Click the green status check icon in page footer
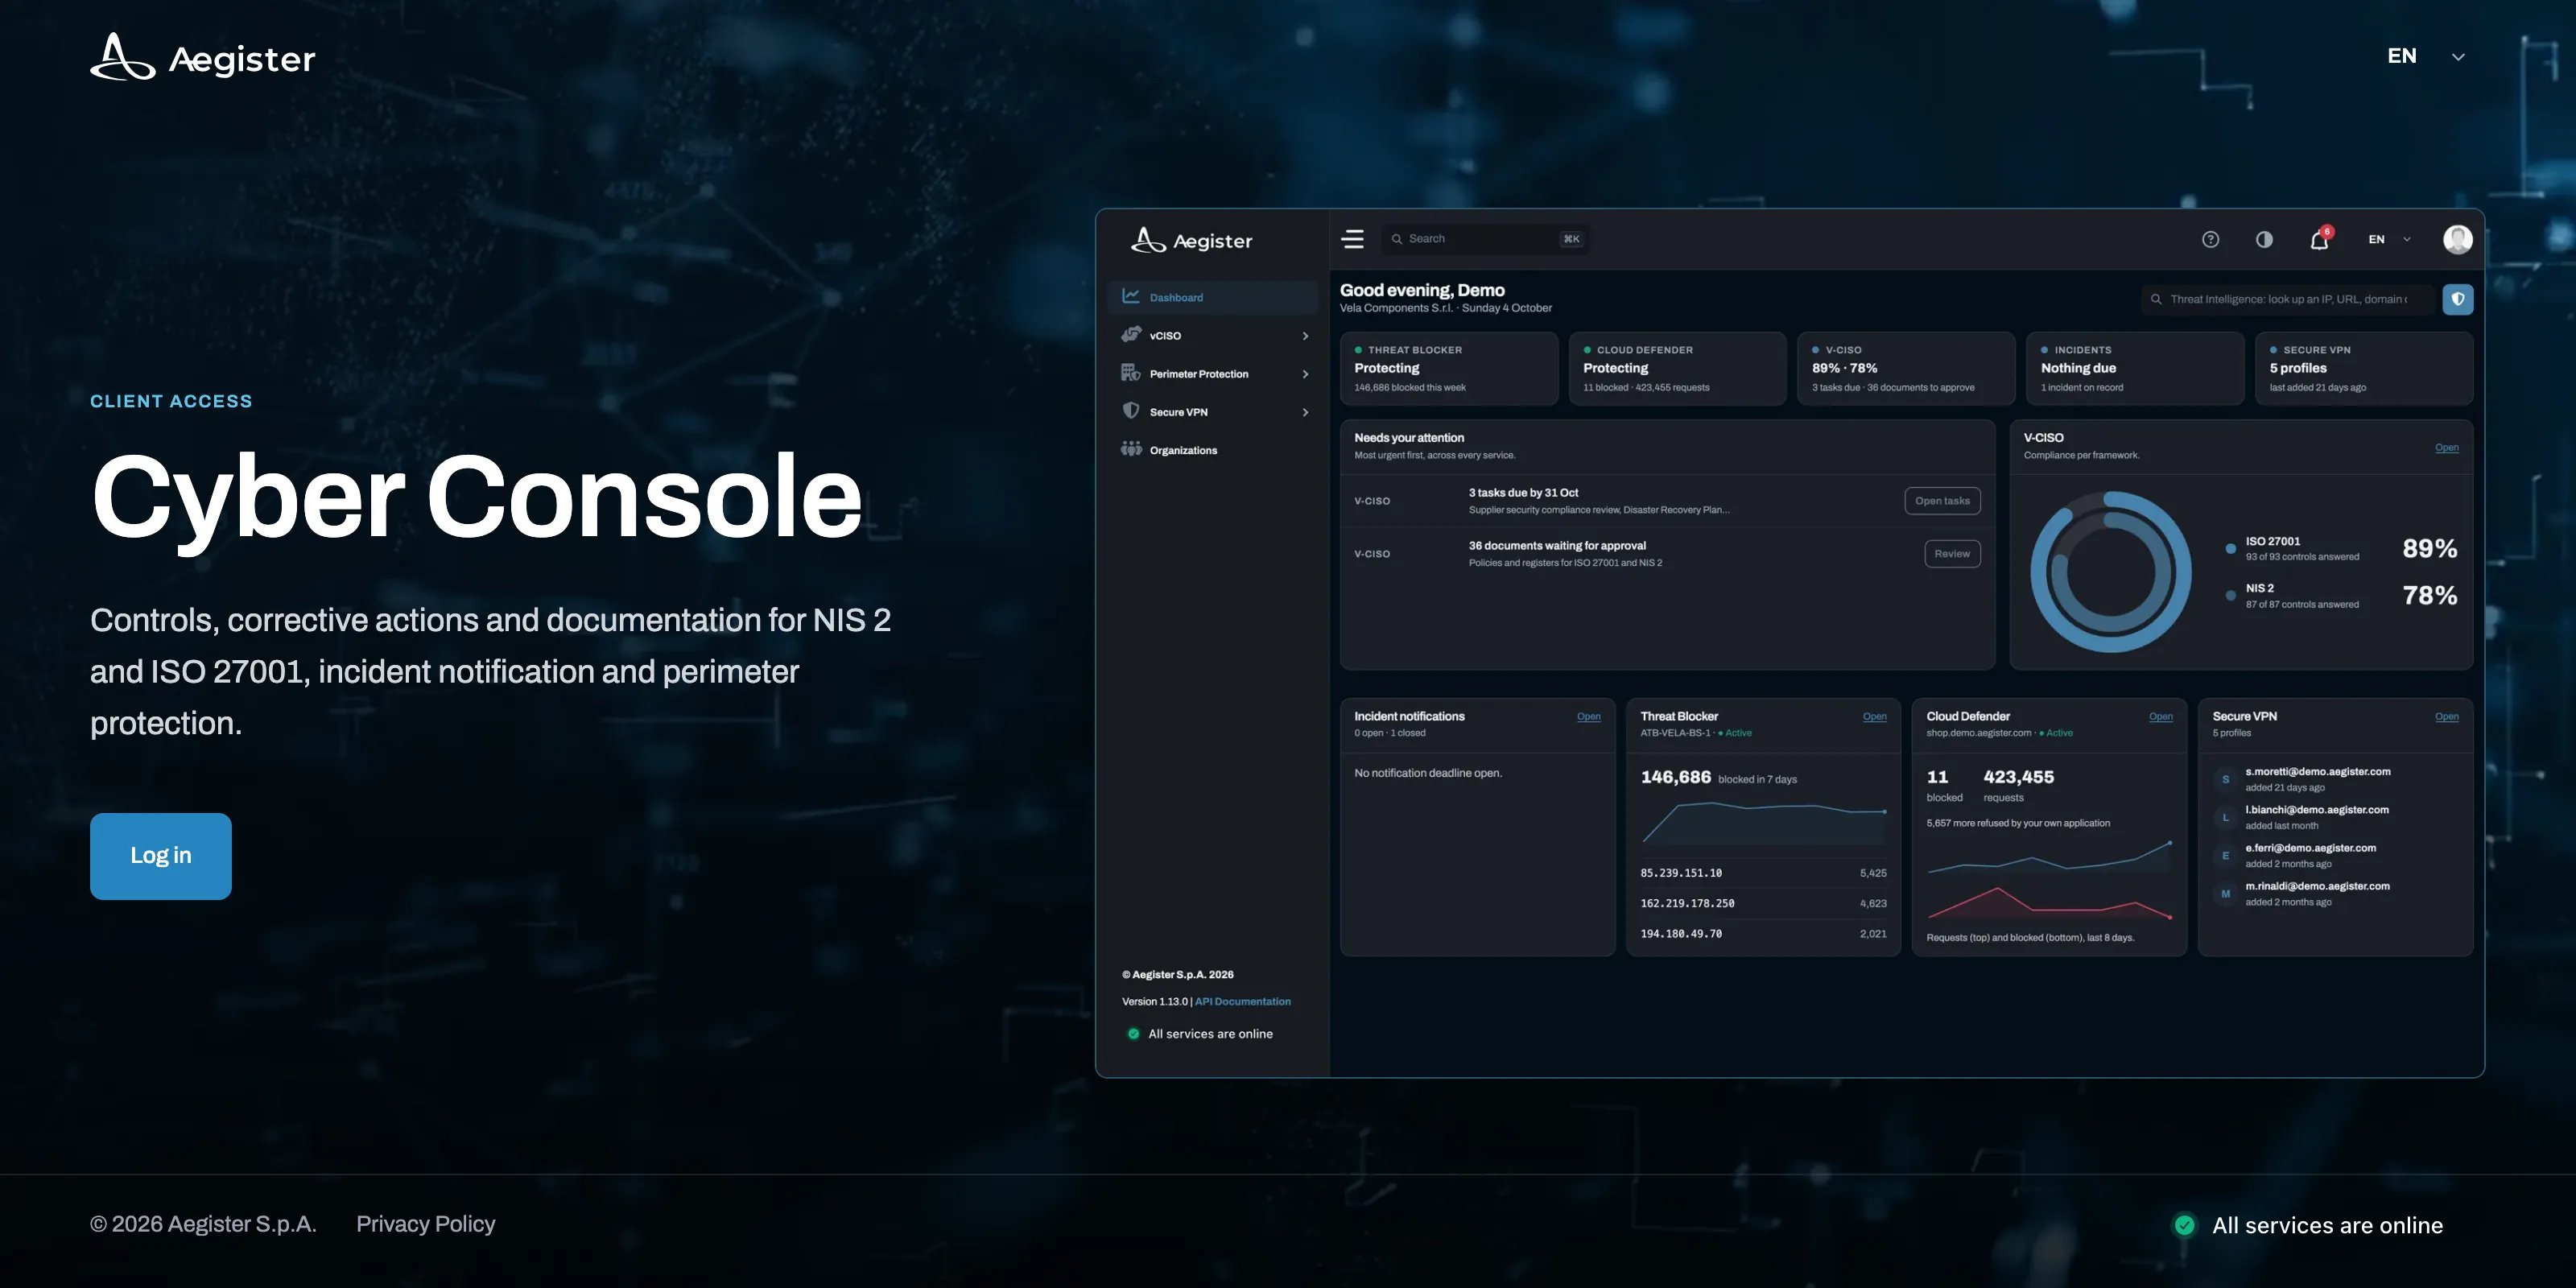The width and height of the screenshot is (2576, 1288). [2185, 1225]
